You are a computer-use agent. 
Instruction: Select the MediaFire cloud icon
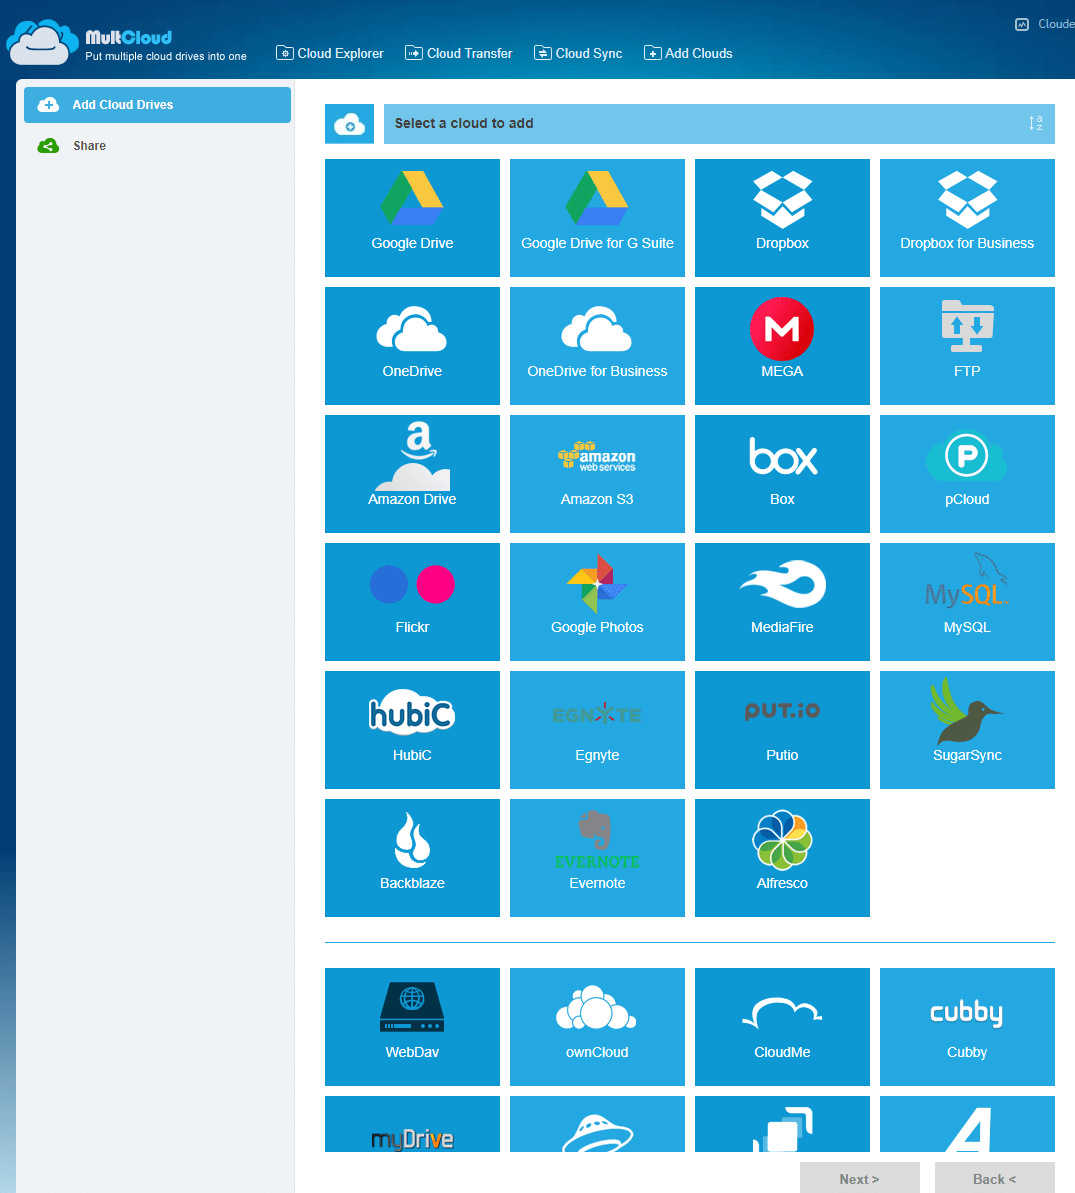[x=782, y=601]
